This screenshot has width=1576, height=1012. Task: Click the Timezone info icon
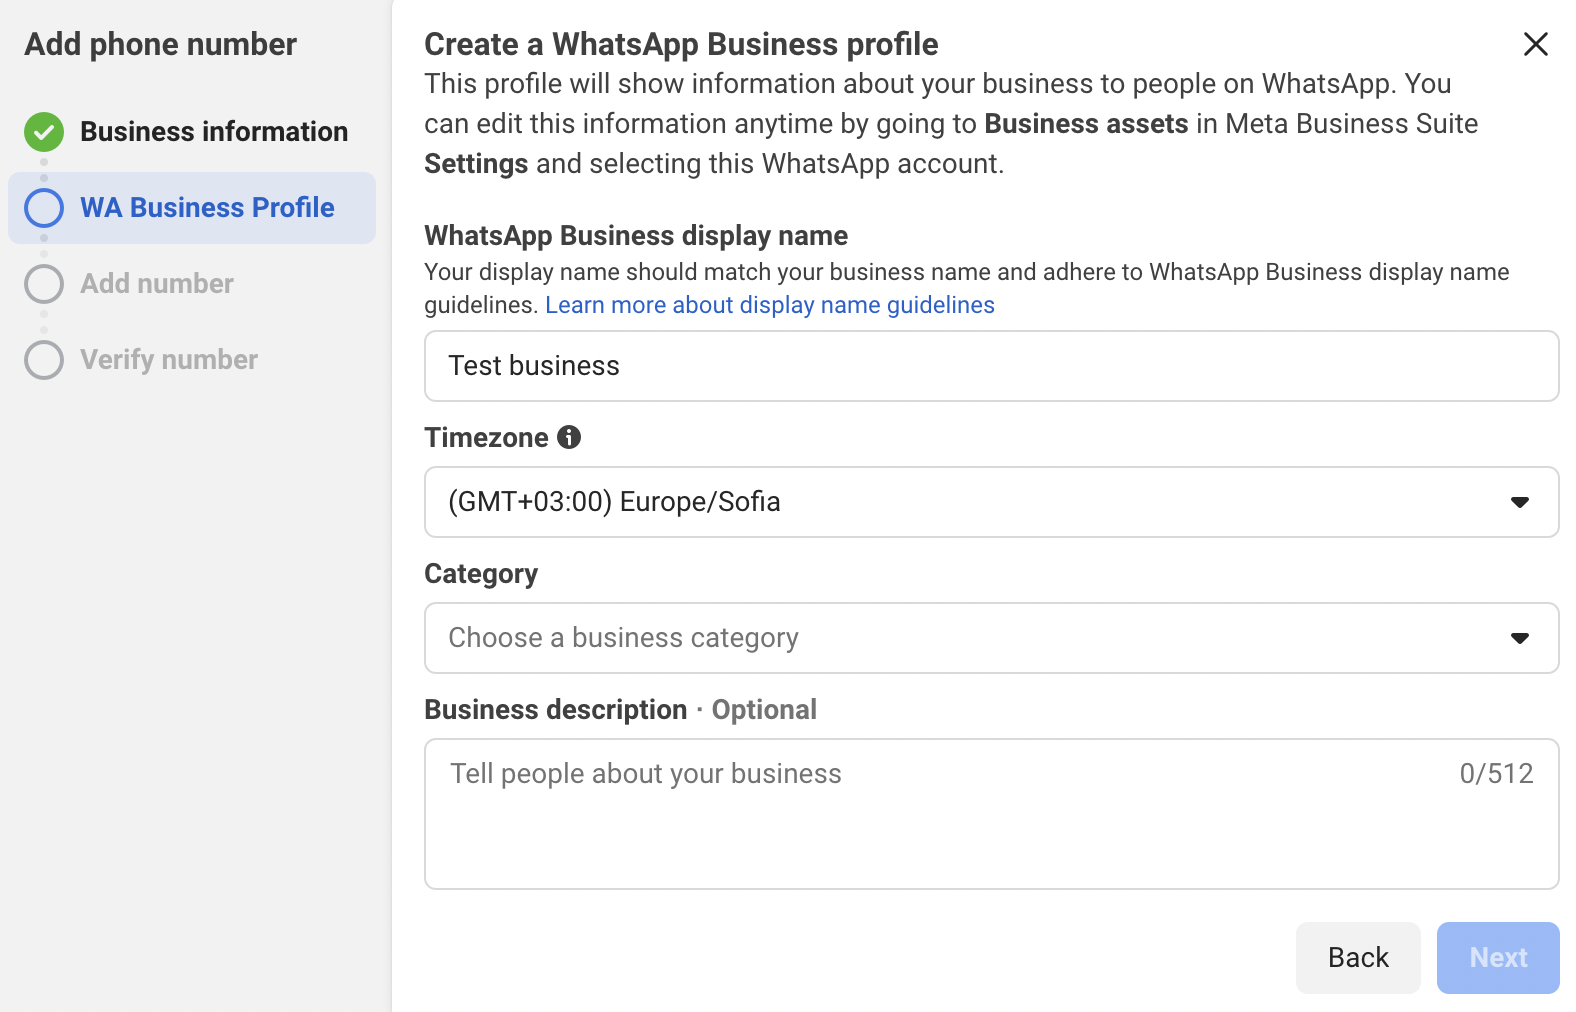pyautogui.click(x=569, y=437)
